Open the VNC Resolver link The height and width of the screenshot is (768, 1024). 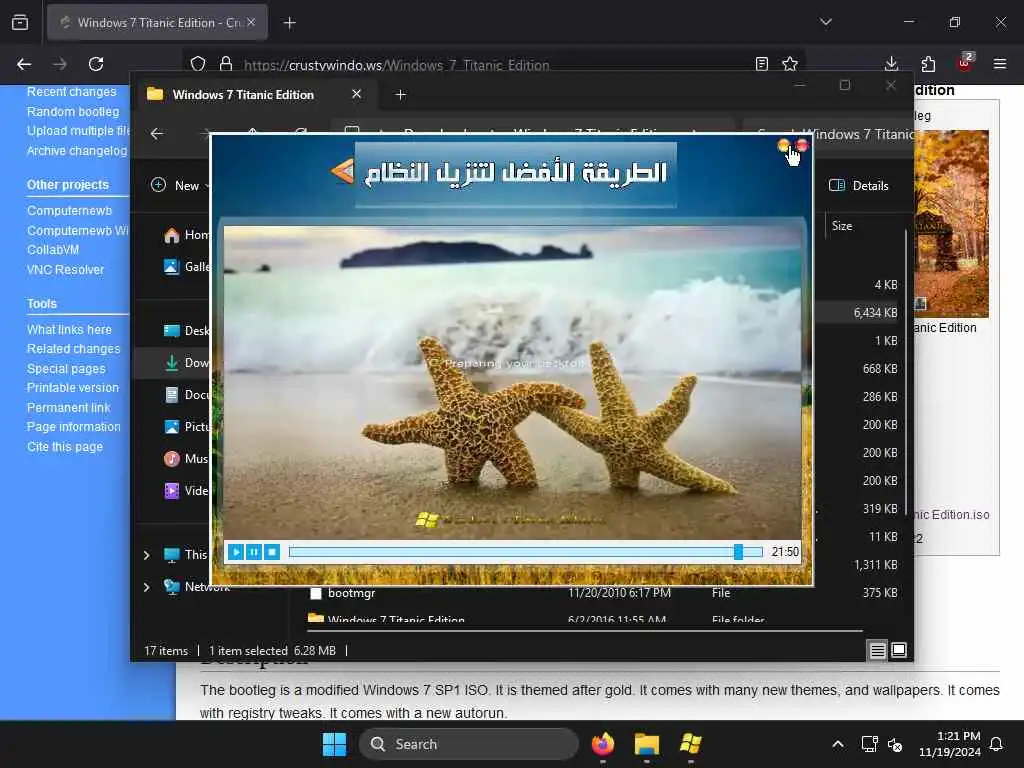pyautogui.click(x=65, y=270)
